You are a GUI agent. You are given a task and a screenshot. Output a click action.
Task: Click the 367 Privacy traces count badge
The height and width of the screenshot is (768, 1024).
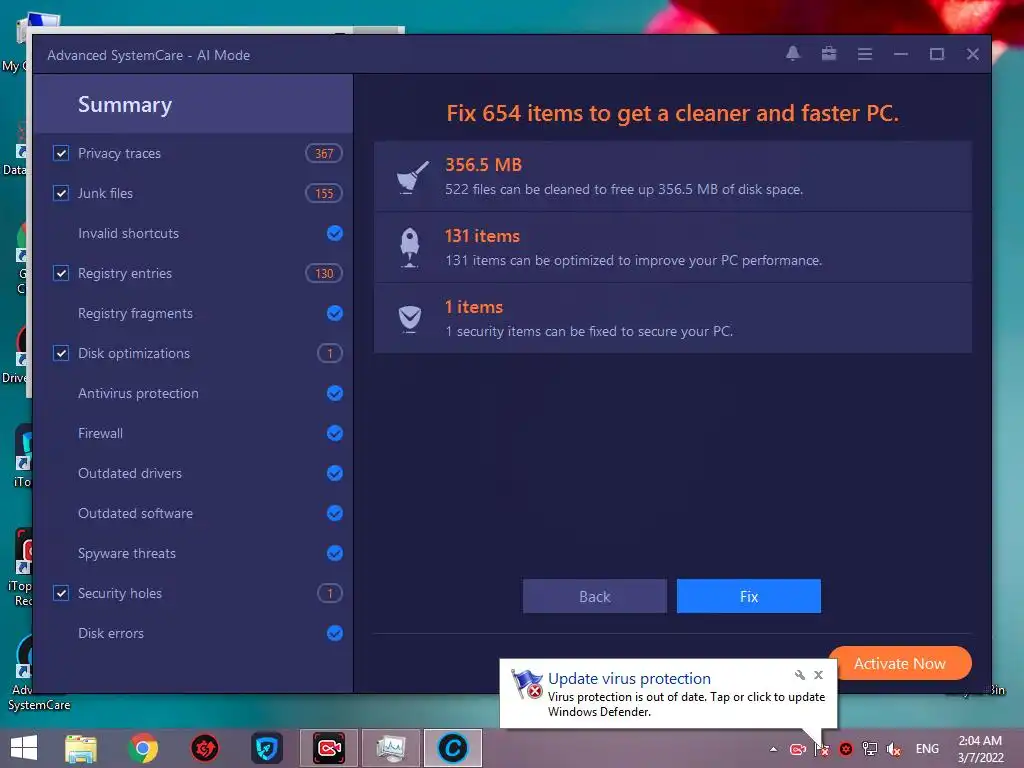(324, 153)
